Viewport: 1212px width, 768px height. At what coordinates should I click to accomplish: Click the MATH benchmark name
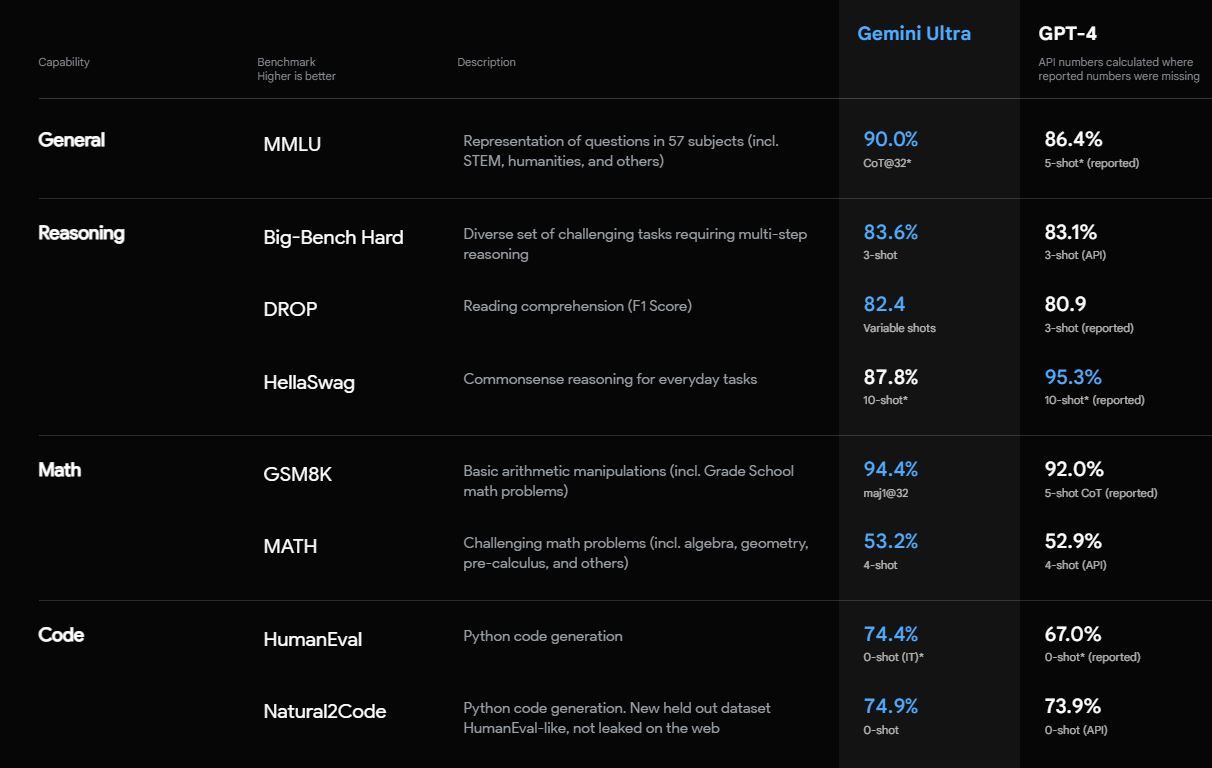(290, 546)
